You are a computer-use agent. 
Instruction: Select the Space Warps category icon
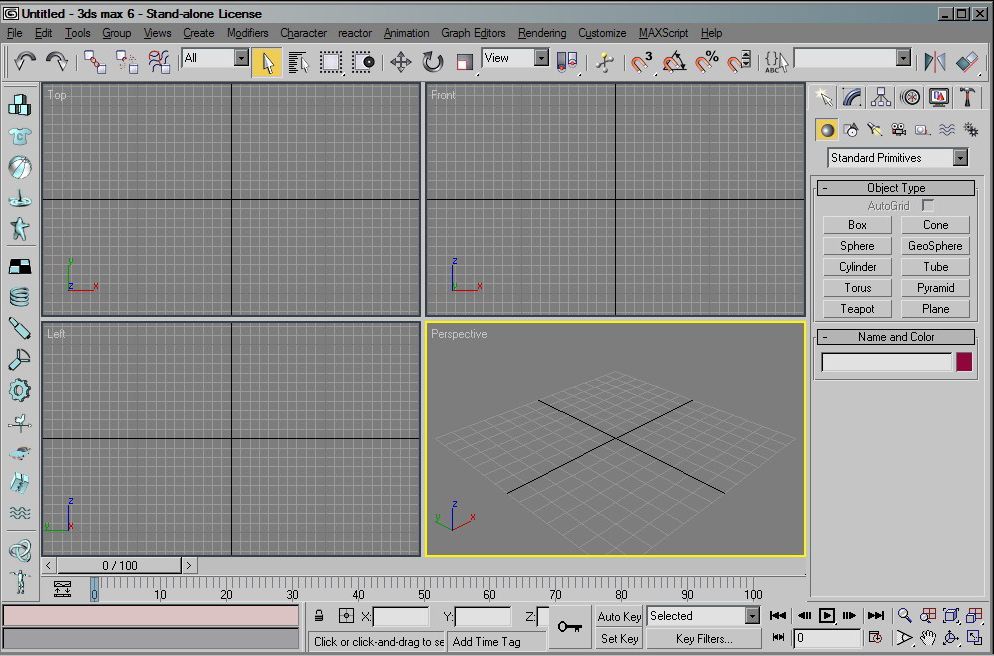coord(946,130)
